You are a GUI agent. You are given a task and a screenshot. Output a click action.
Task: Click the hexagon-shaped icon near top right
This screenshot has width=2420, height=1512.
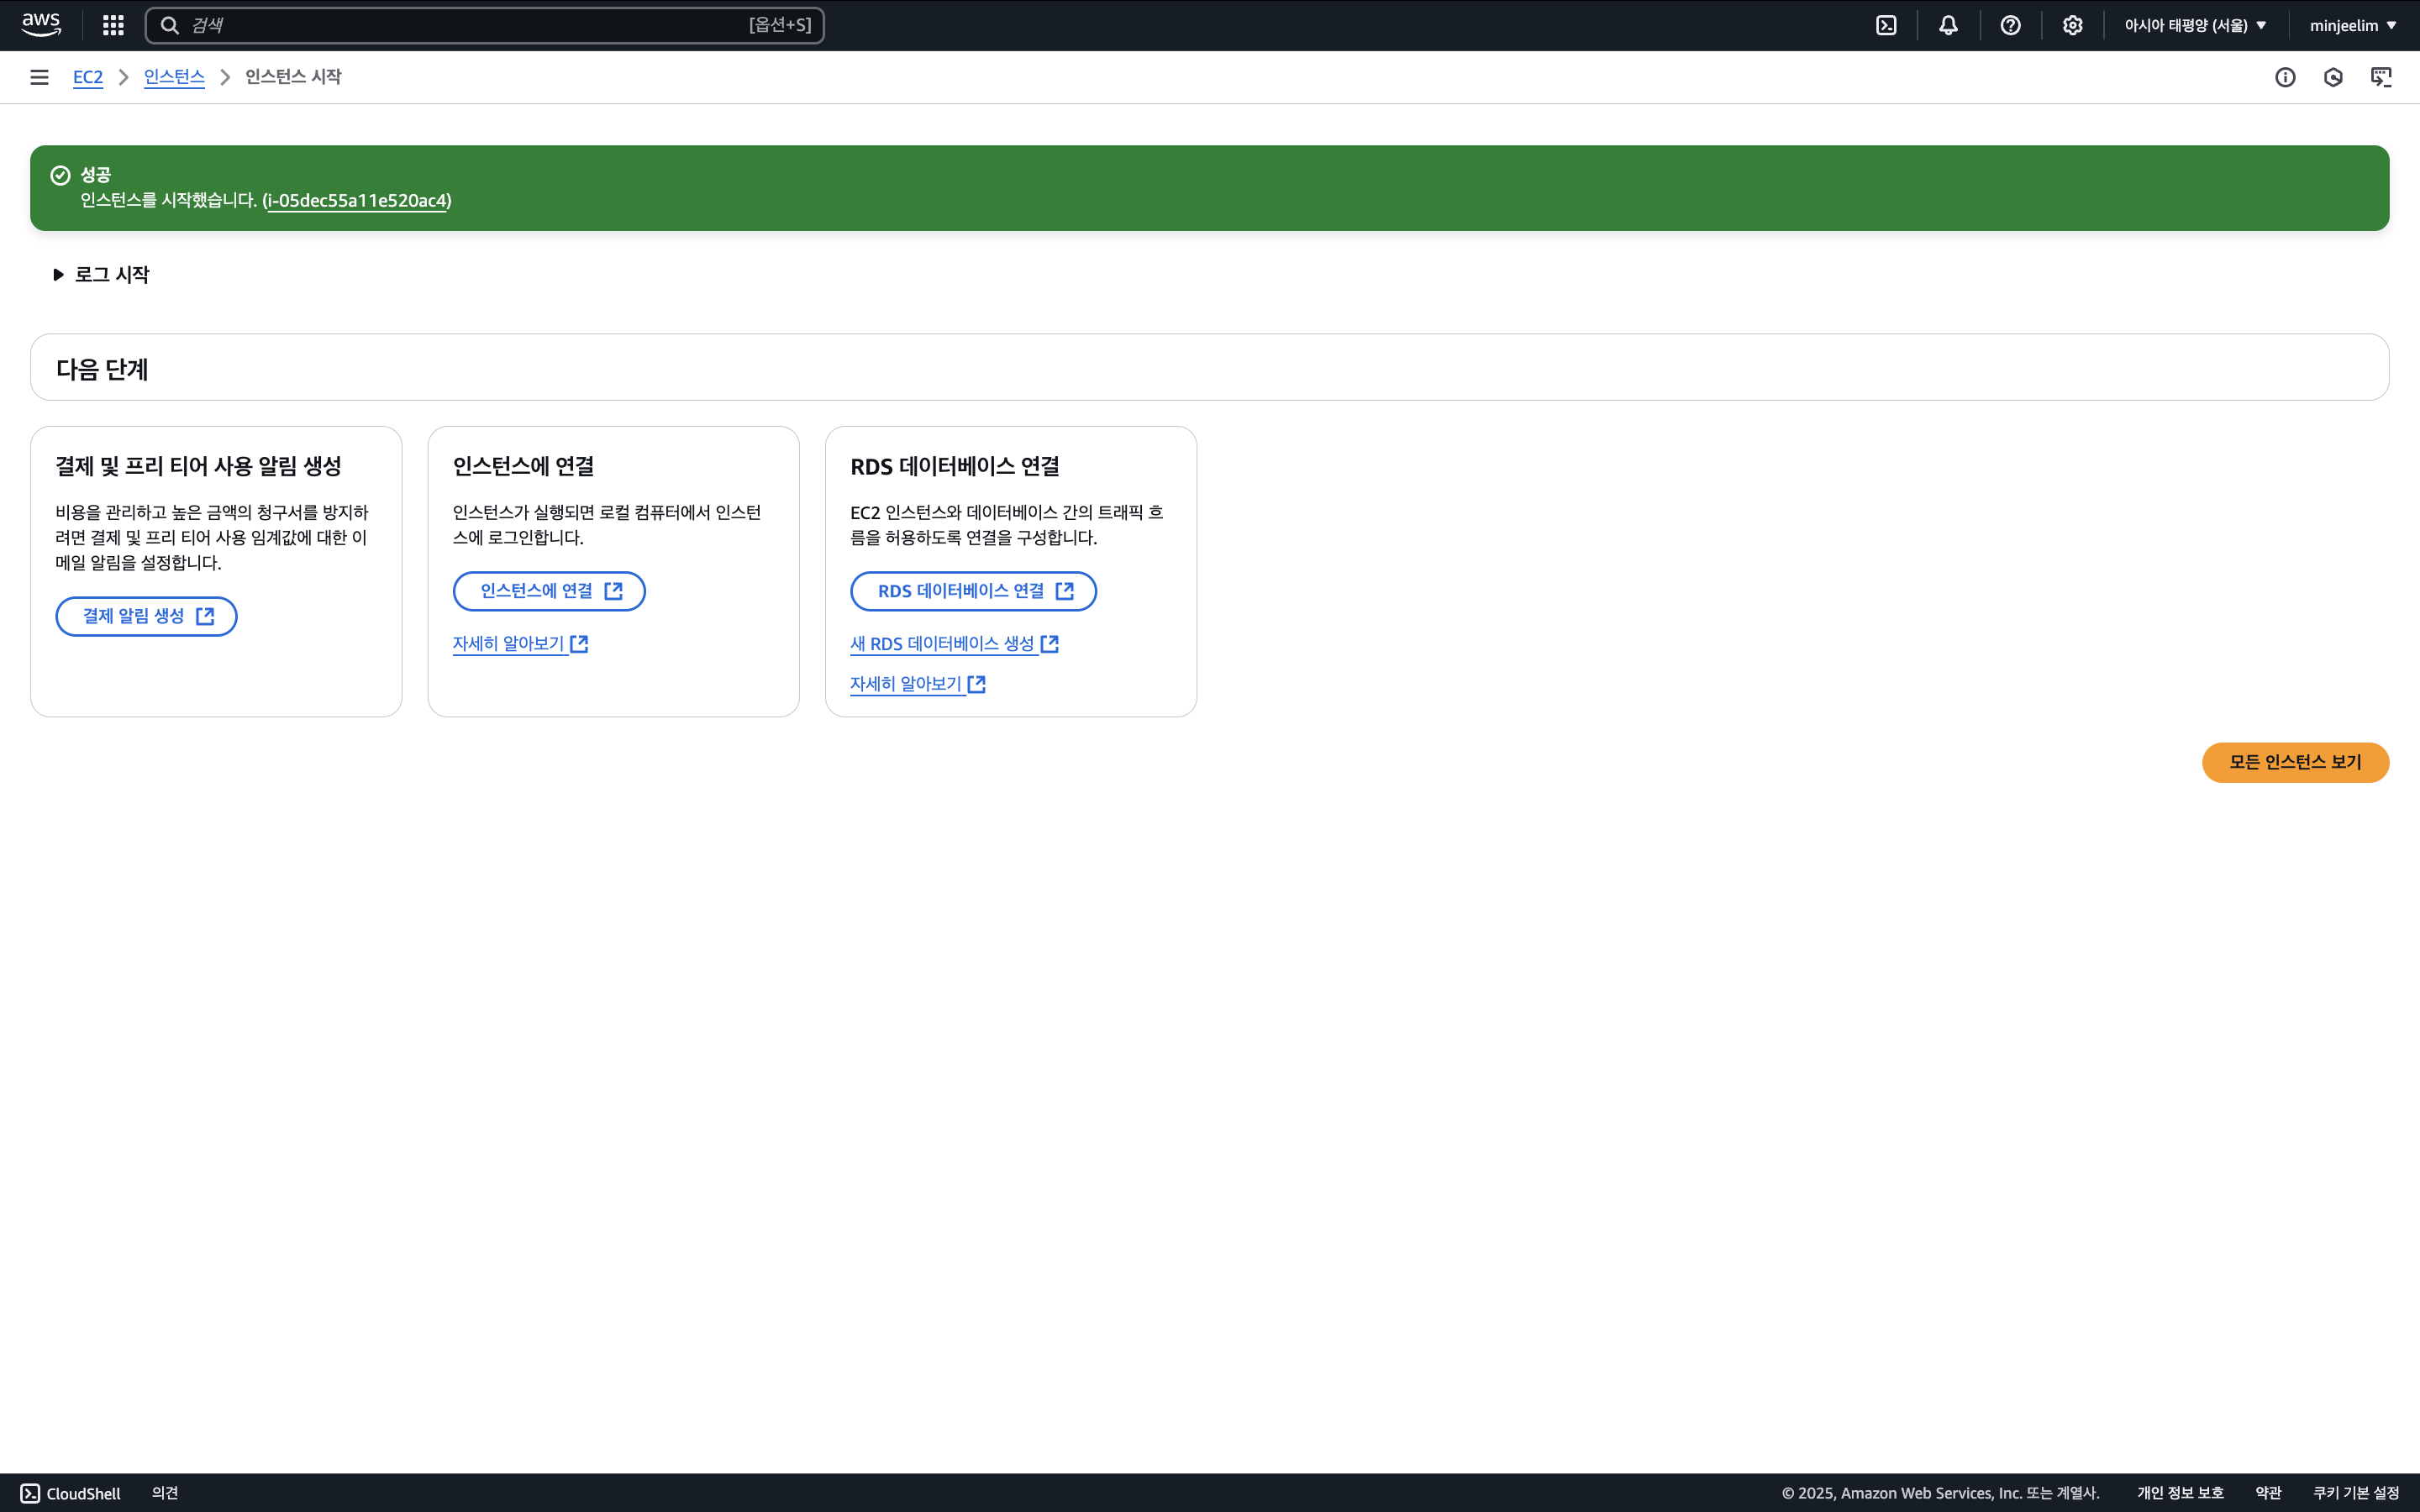2333,77
